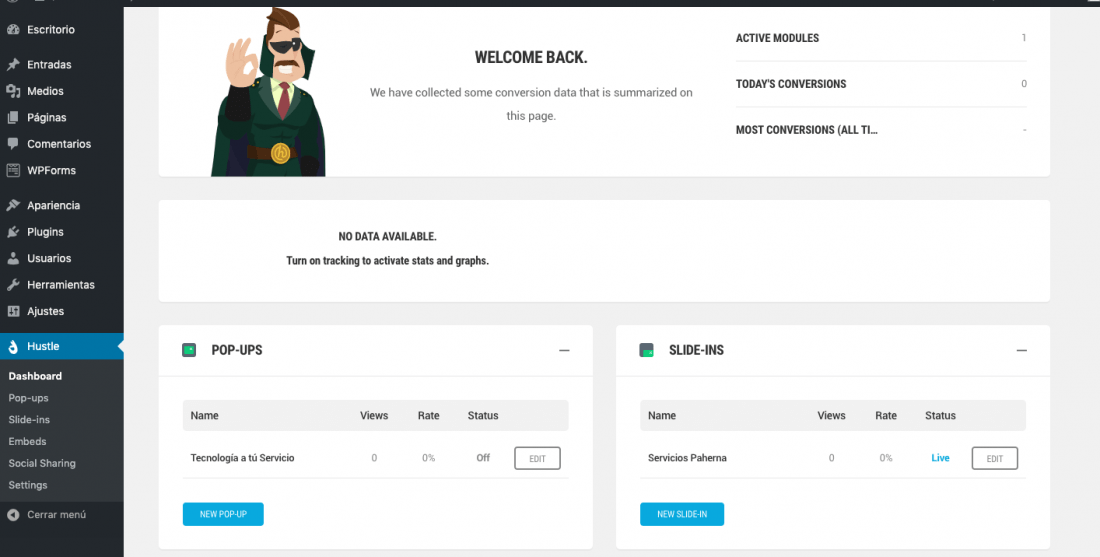
Task: Click Today's Conversions stat row
Action: (x=881, y=84)
